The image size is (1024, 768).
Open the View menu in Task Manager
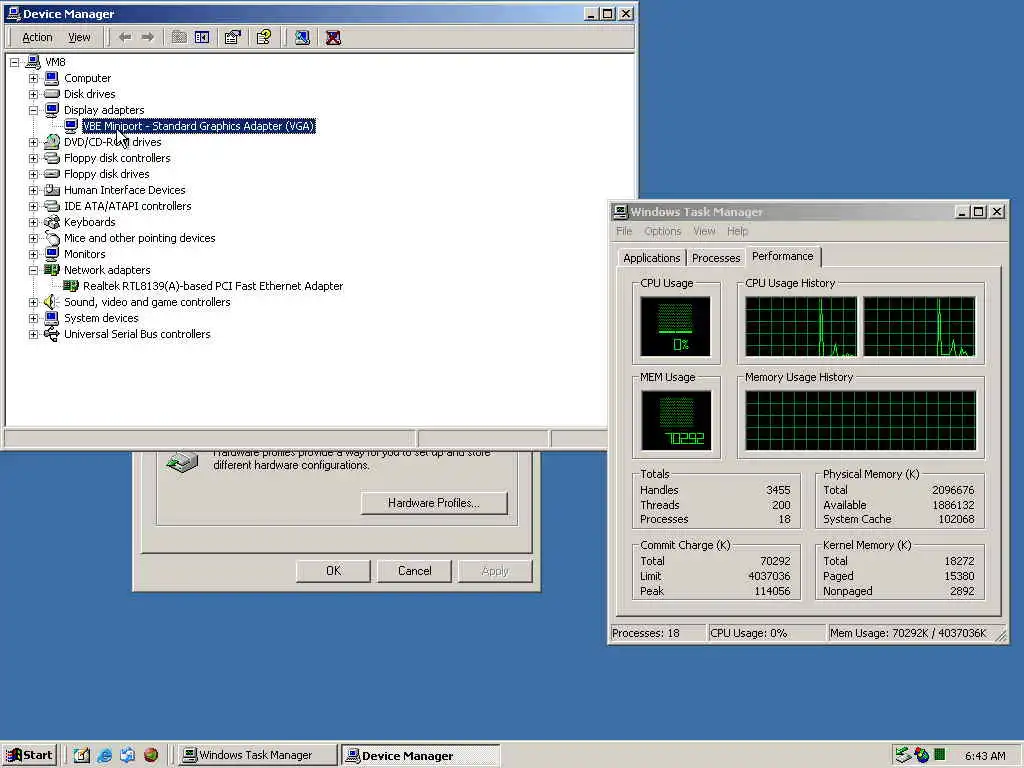(x=704, y=231)
